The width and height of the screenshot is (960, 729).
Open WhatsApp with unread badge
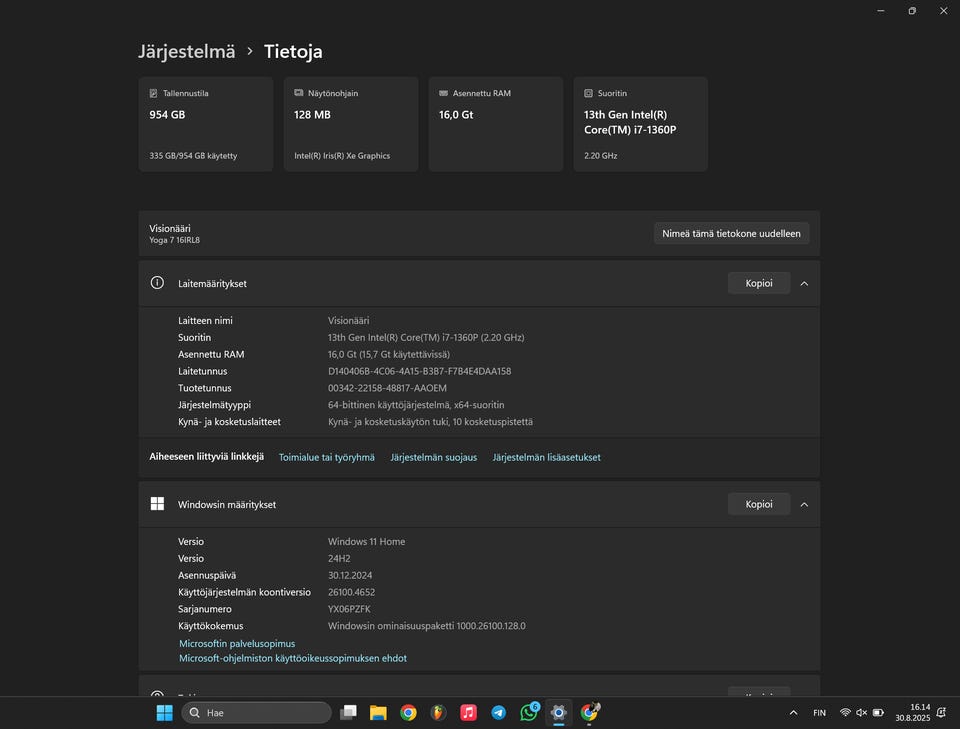[x=529, y=712]
